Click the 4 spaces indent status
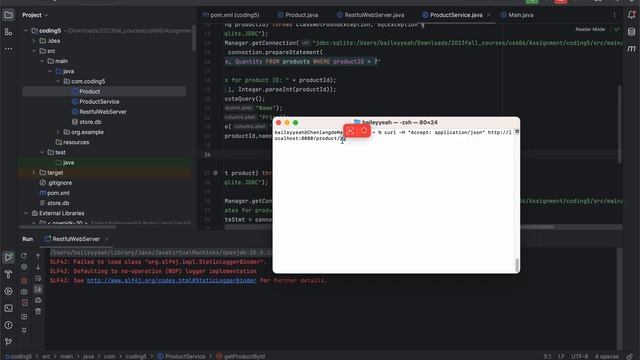Image resolution: width=640 pixels, height=360 pixels. click(606, 356)
